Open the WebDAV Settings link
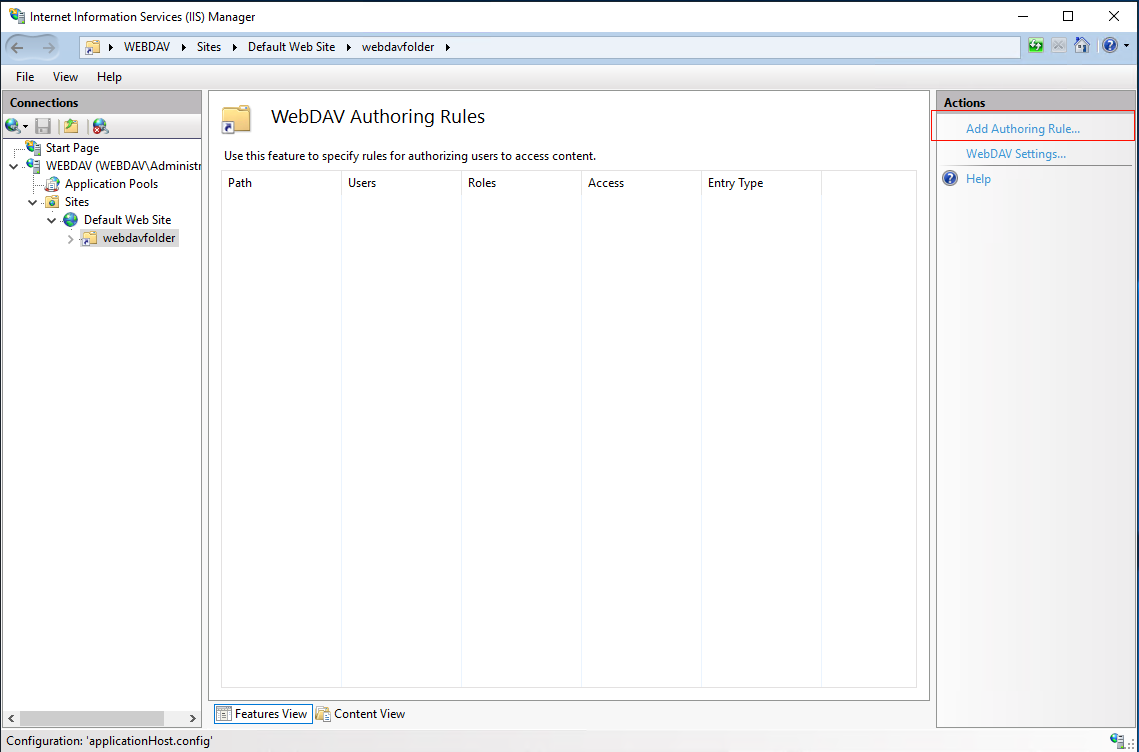1139x752 pixels. [1016, 154]
